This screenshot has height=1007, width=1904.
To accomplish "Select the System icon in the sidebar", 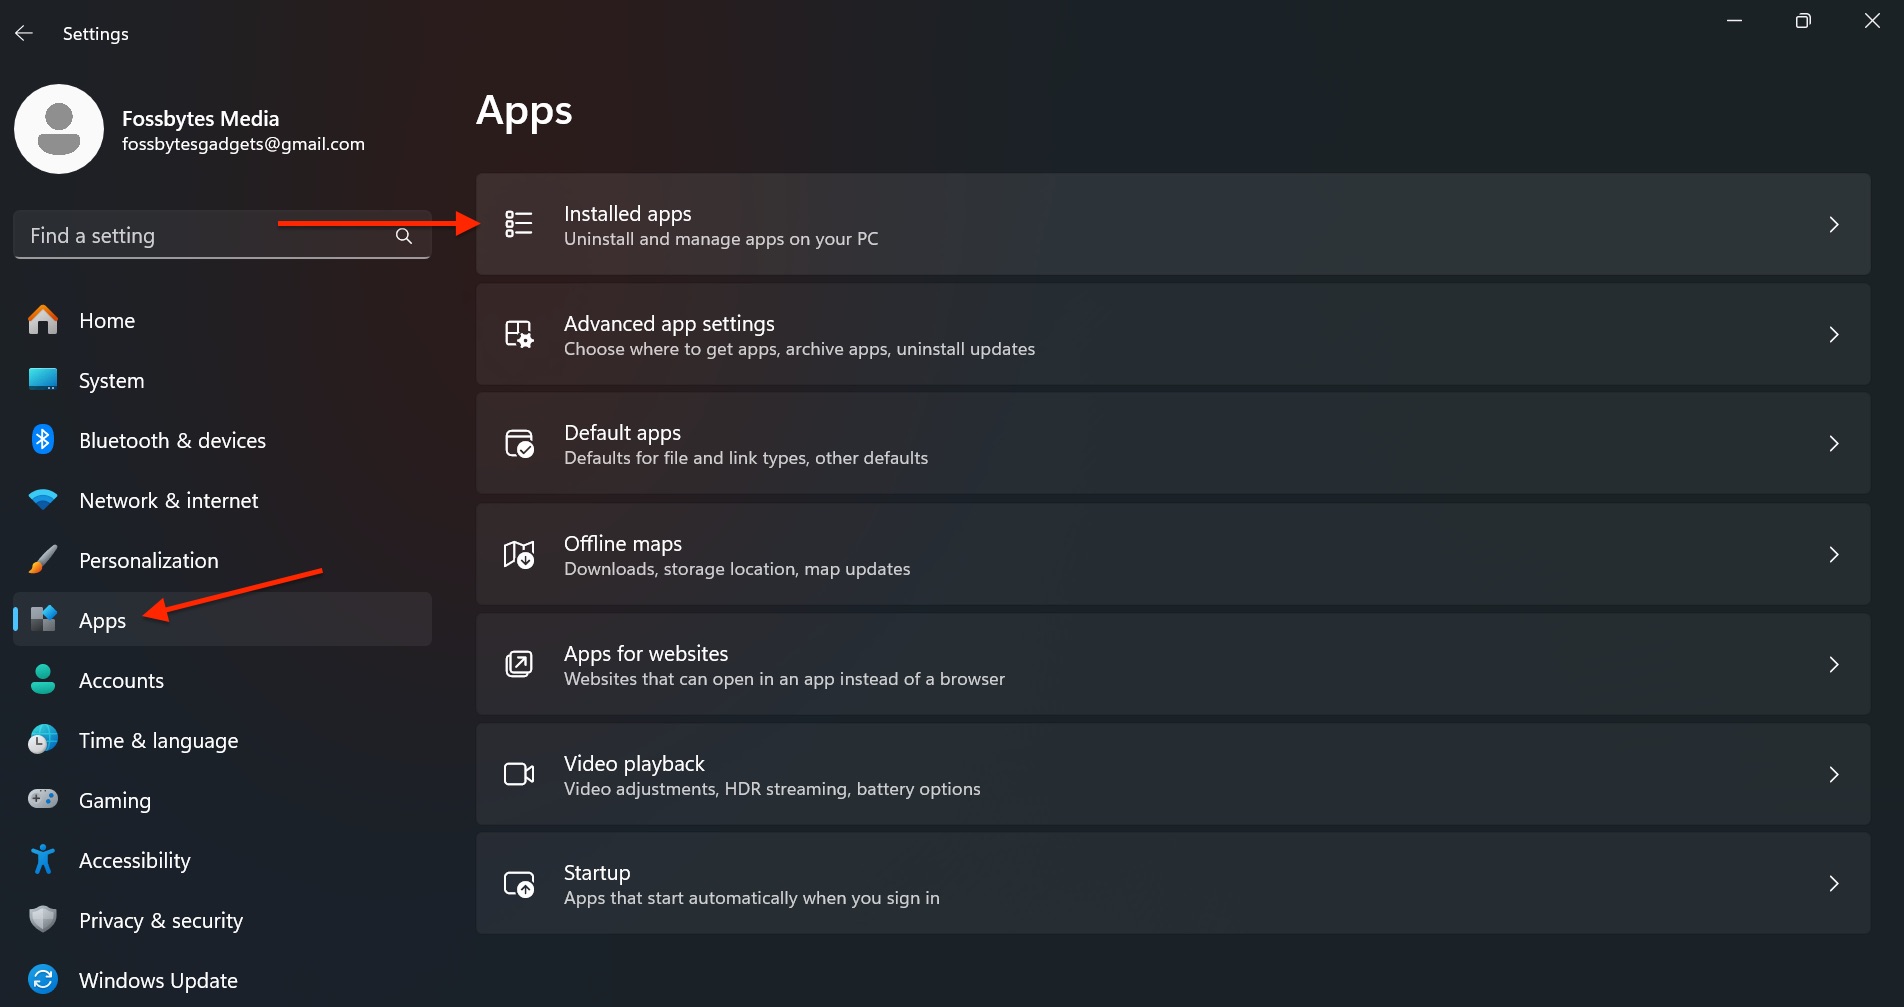I will coord(42,380).
